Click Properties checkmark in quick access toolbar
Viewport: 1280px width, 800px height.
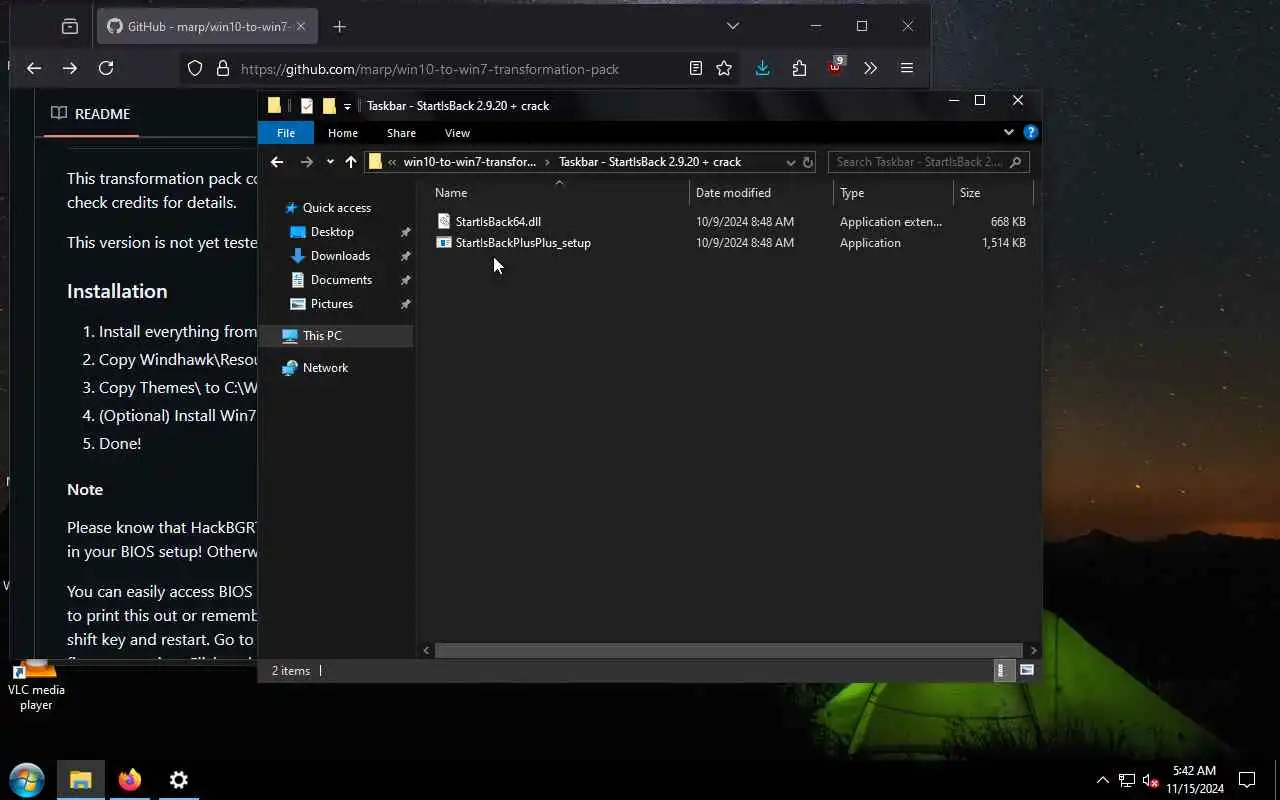click(307, 106)
